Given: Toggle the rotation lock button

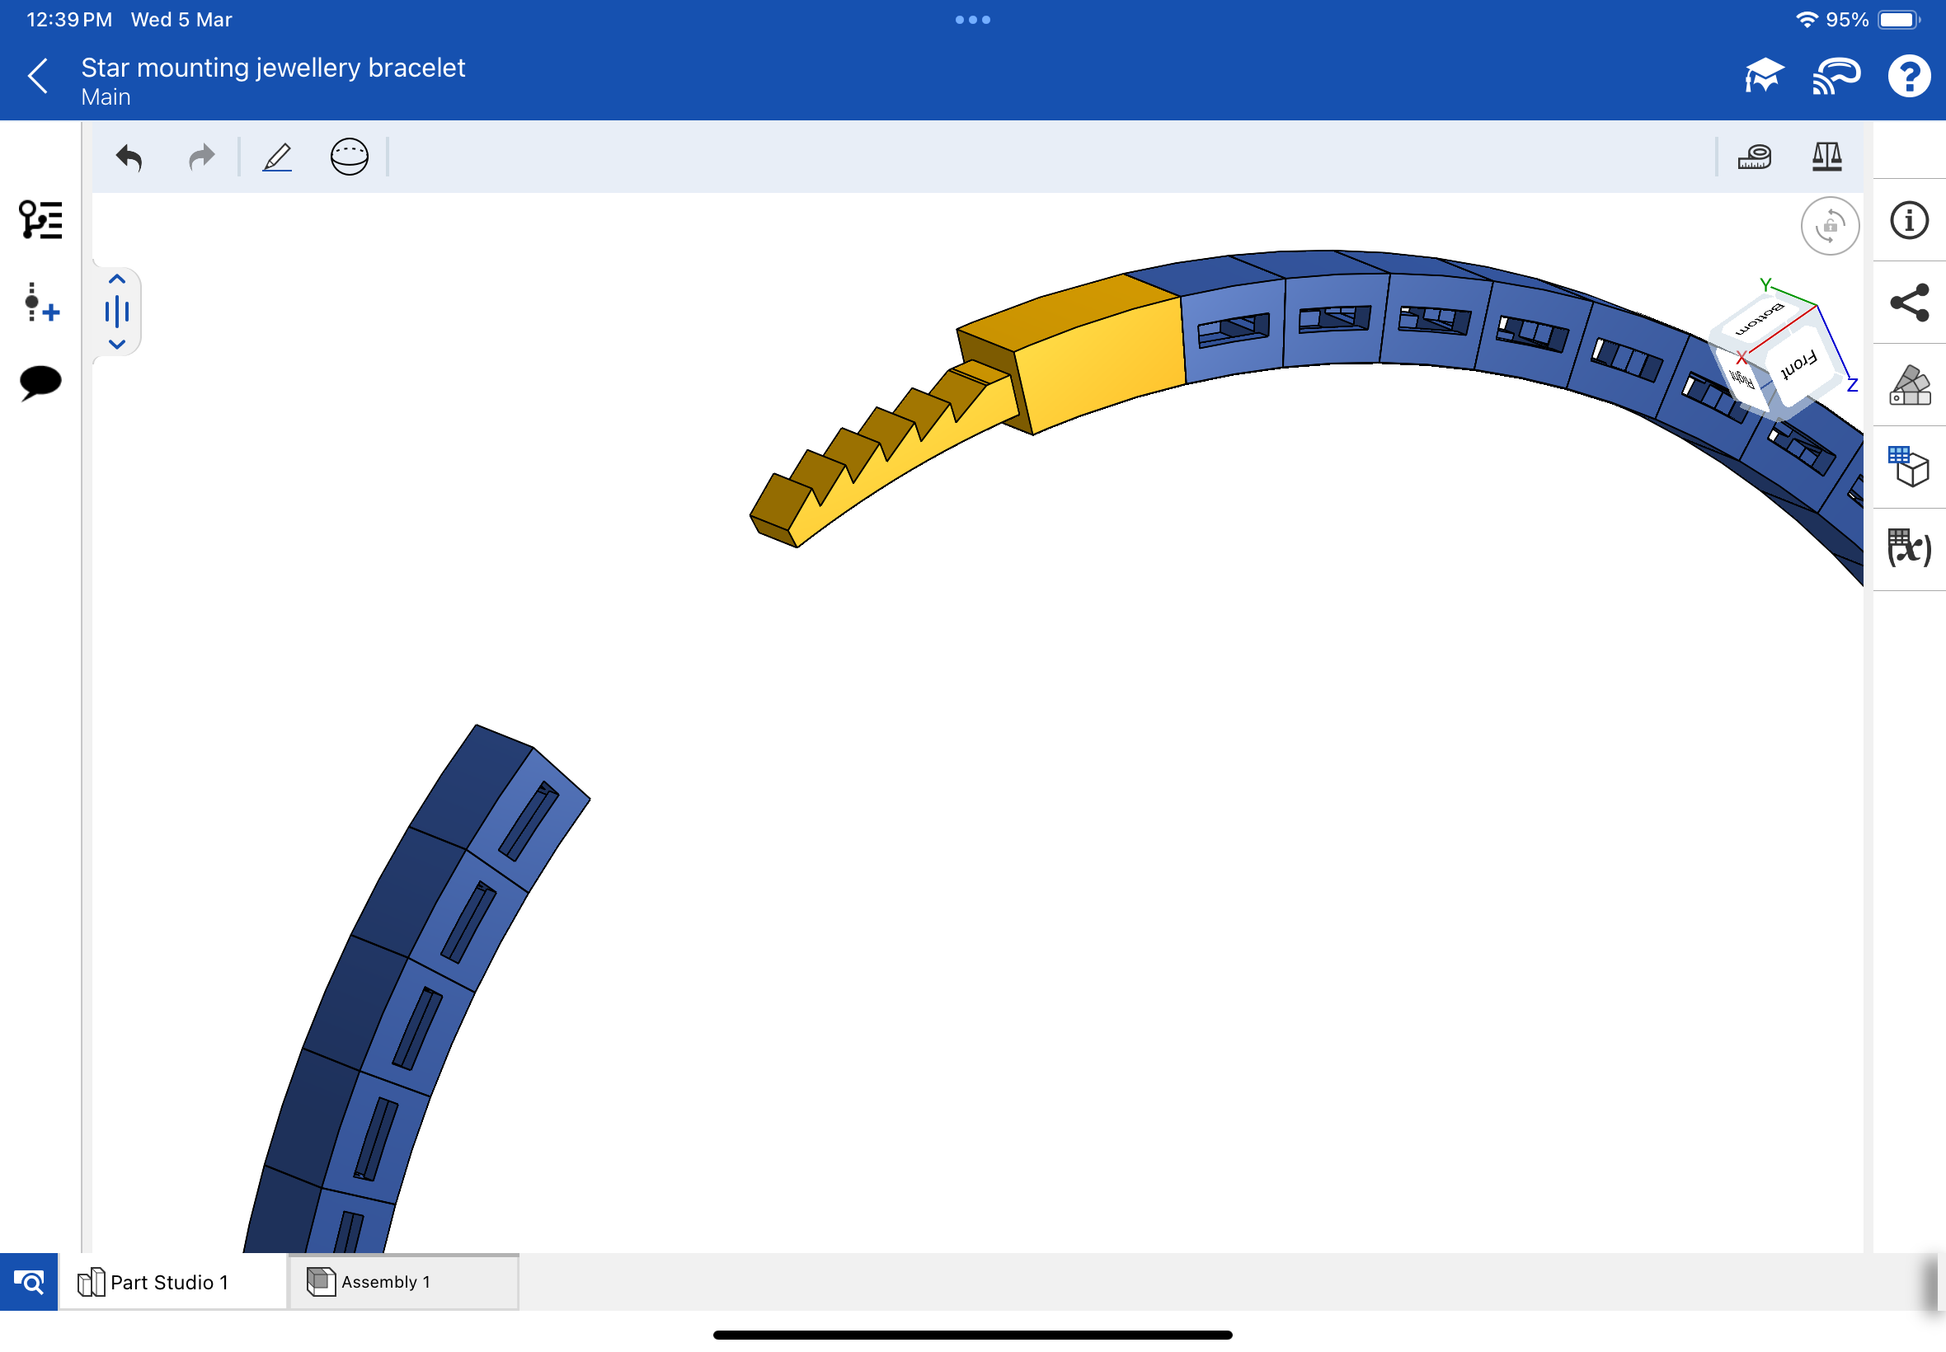Looking at the screenshot, I should point(1829,226).
